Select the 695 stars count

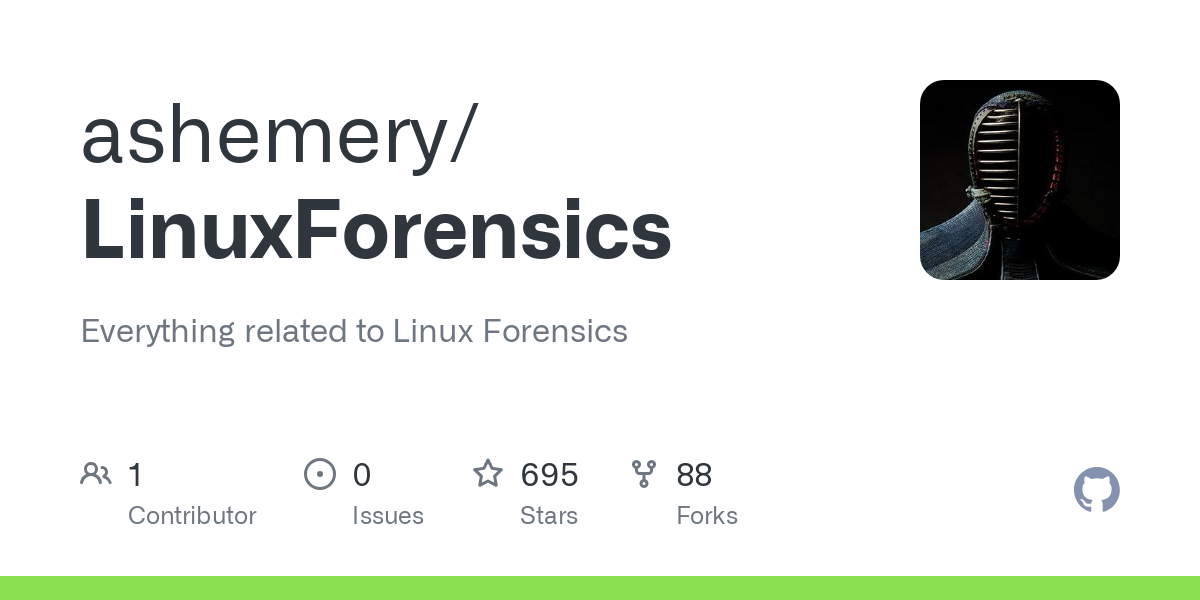[x=549, y=475]
